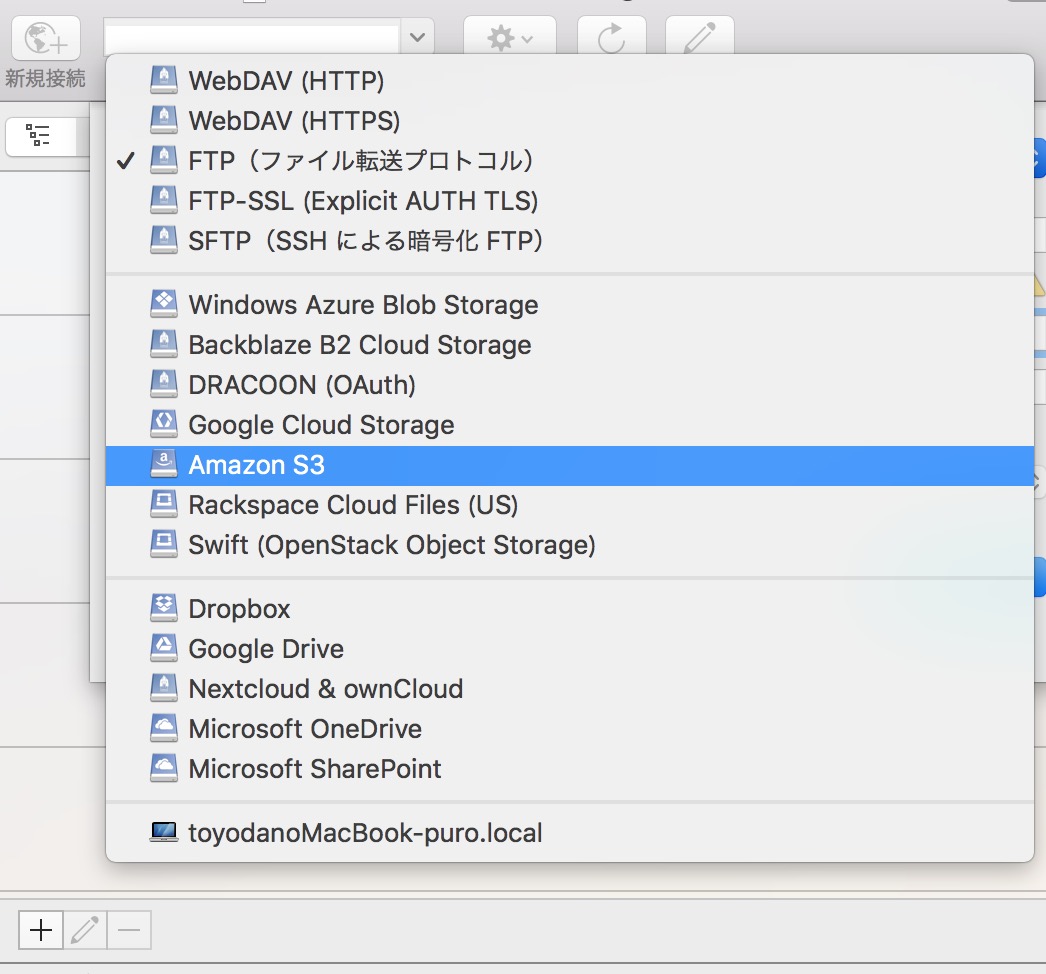
Task: Switch to the outline view button
Action: (x=39, y=135)
